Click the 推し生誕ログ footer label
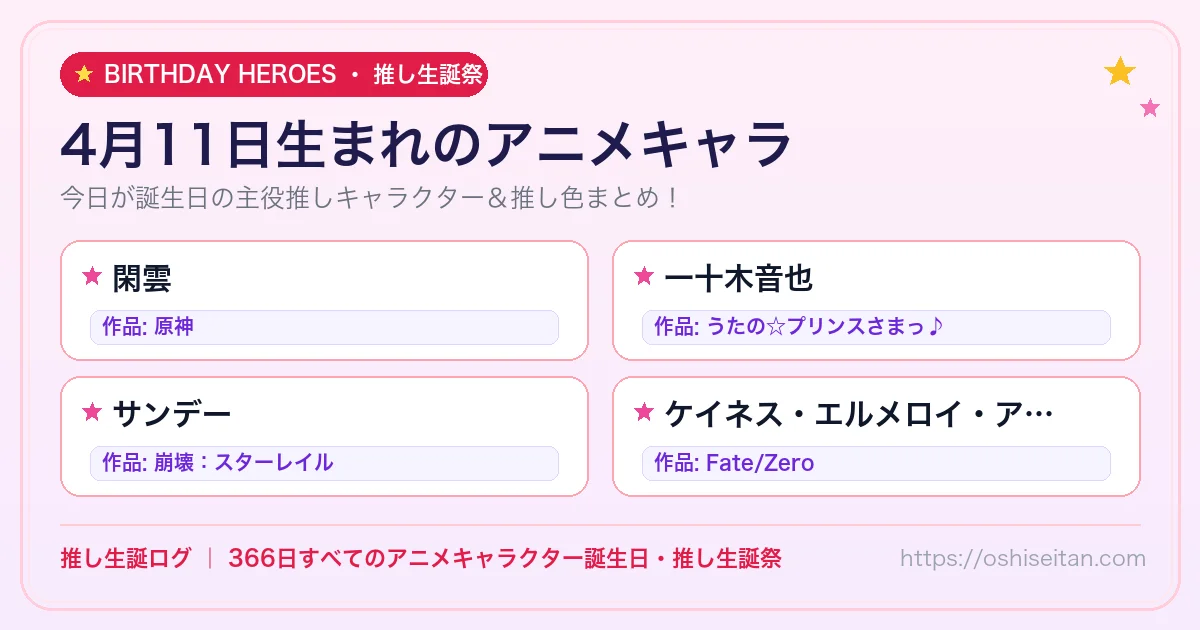The image size is (1200, 630). [125, 558]
